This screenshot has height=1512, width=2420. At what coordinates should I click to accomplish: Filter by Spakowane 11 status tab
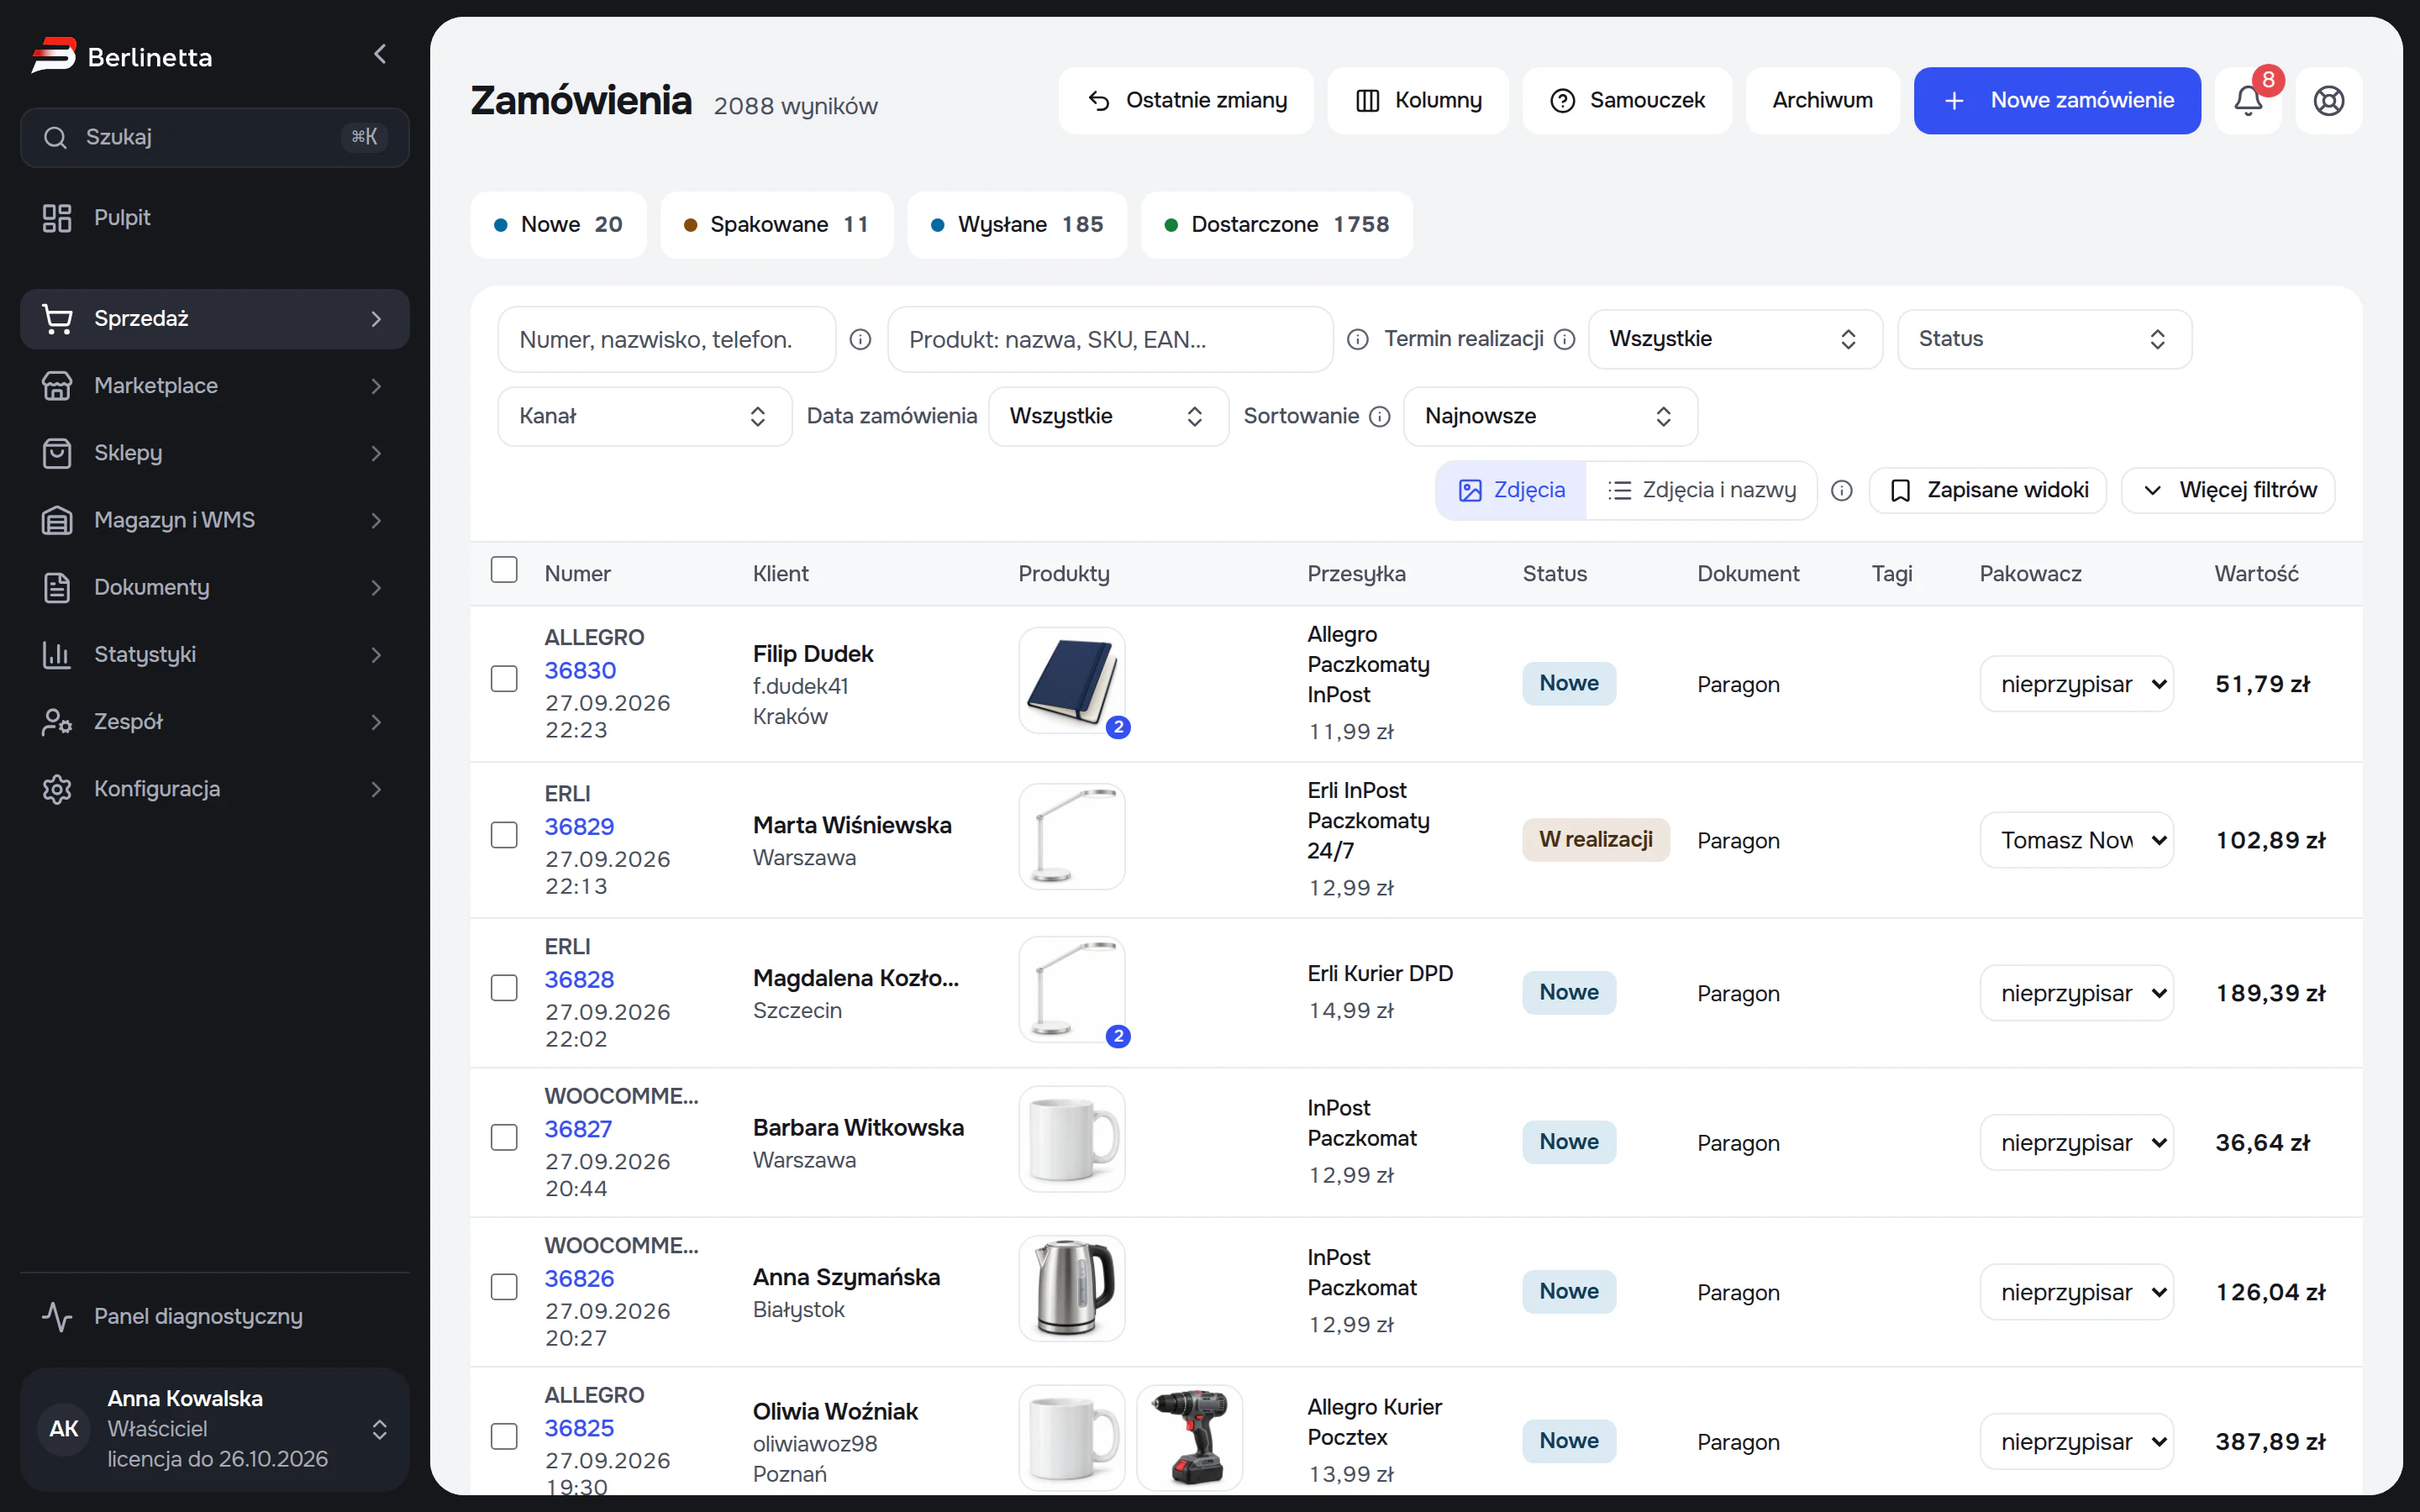tap(776, 225)
